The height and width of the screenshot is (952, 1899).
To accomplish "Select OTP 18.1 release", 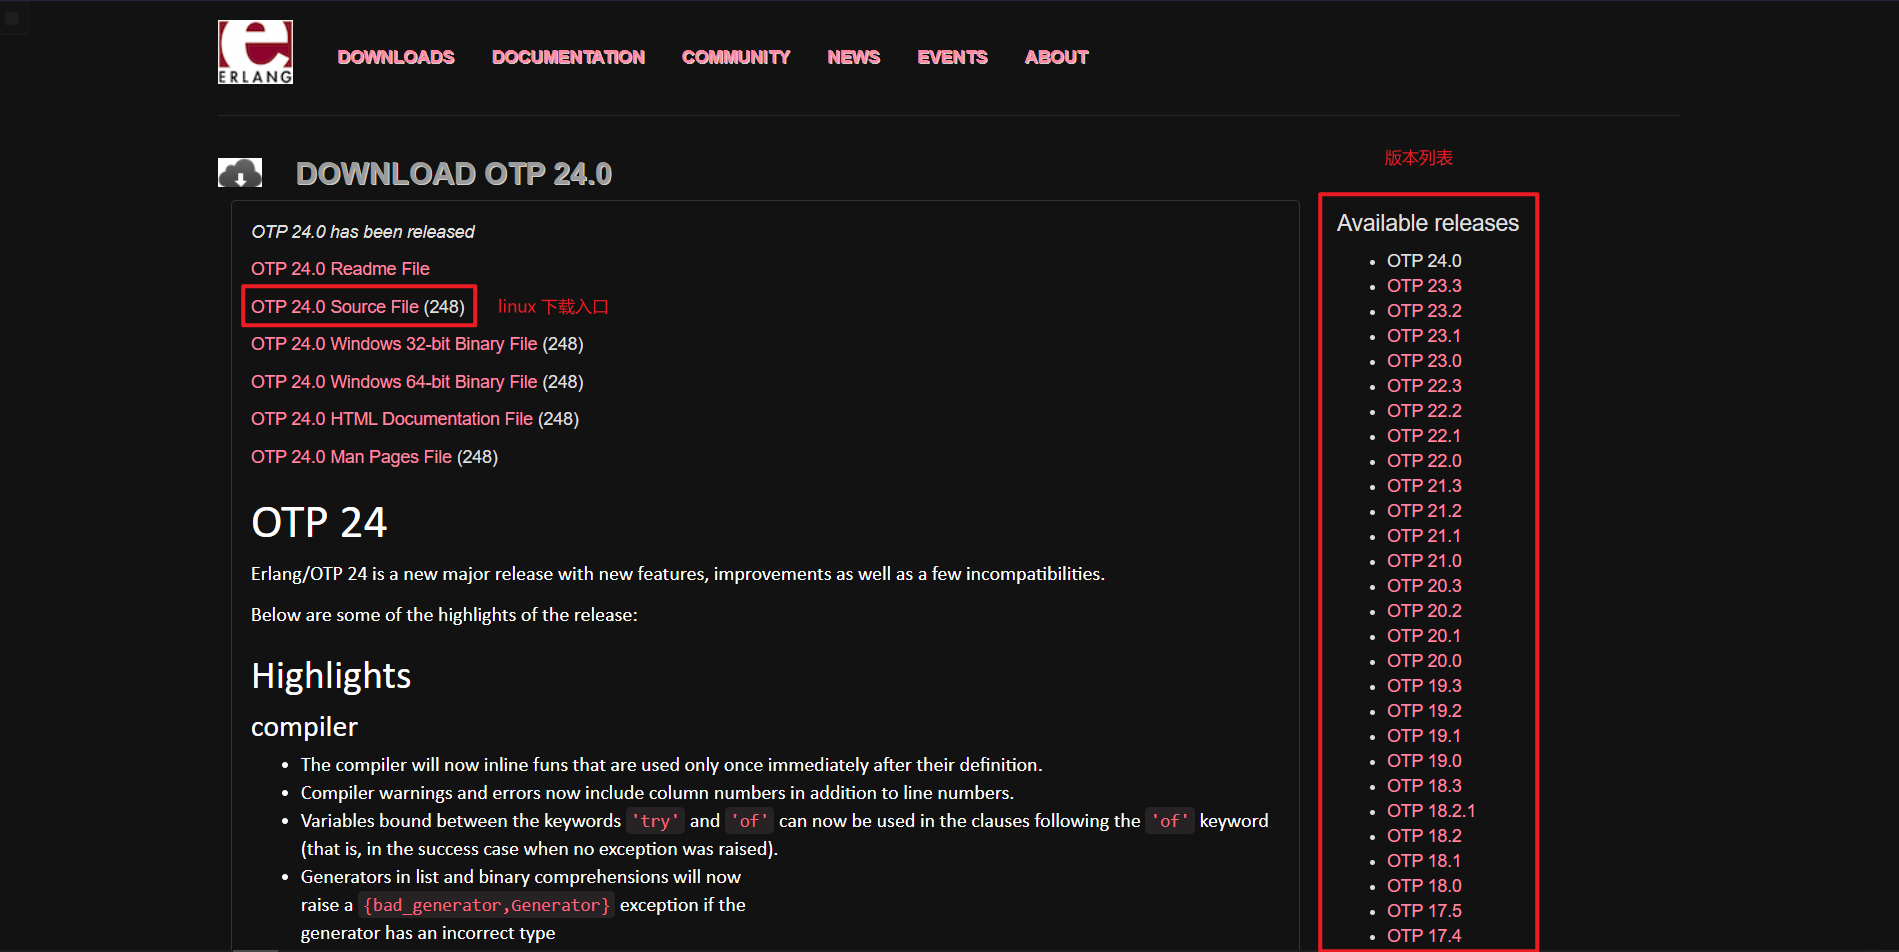I will [1424, 861].
